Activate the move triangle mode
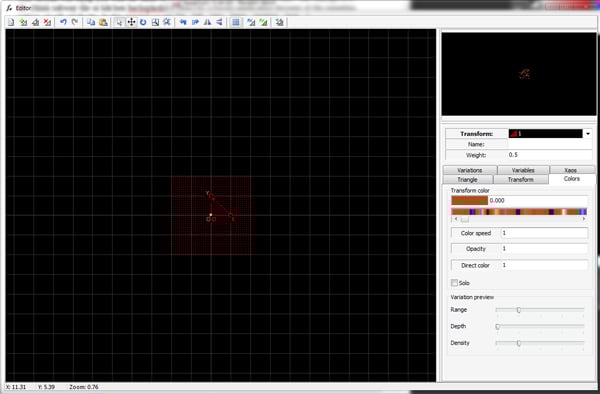 pos(131,22)
